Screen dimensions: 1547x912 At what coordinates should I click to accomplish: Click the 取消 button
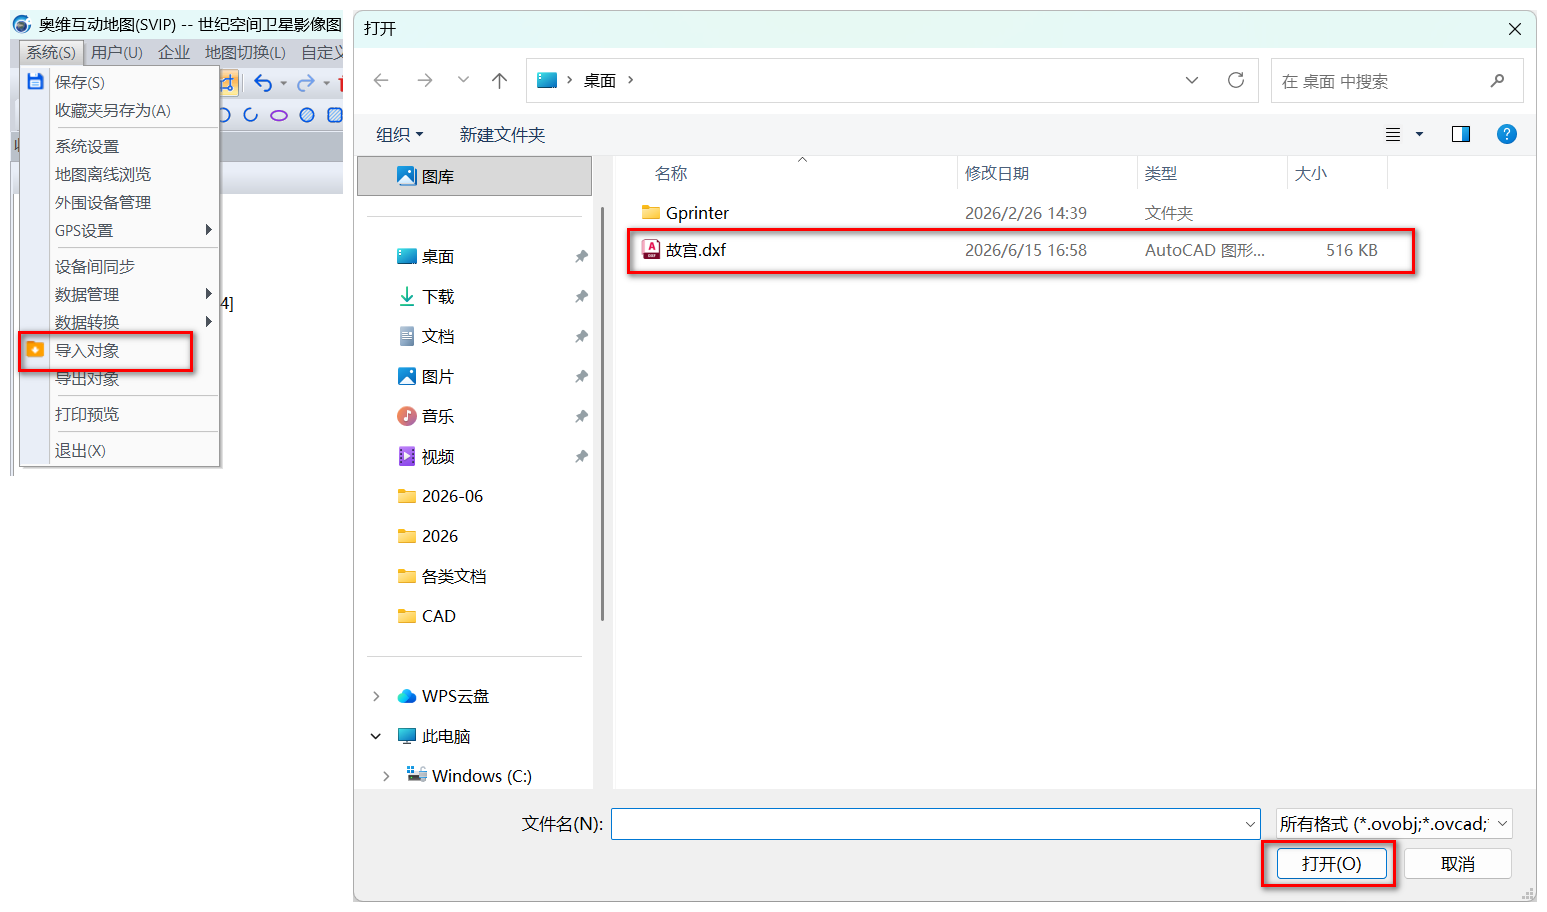1458,864
